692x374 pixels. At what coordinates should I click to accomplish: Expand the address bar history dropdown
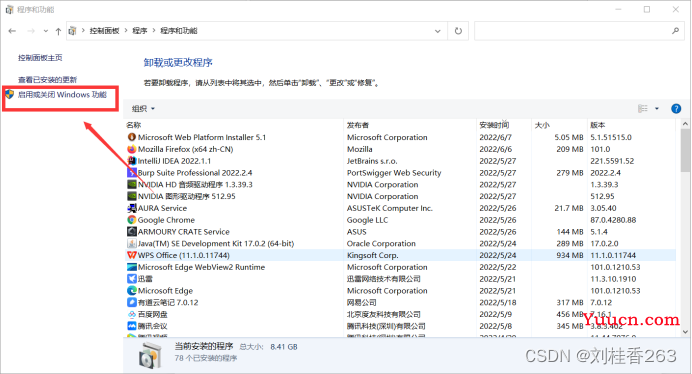437,31
